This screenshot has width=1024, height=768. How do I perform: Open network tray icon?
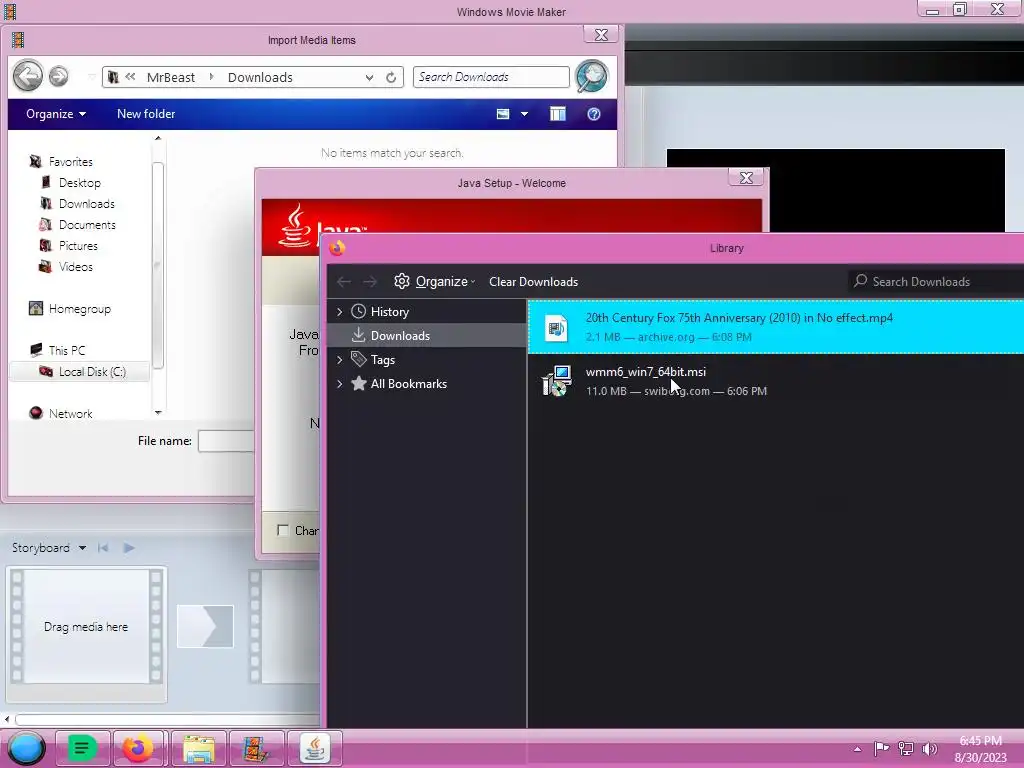tap(906, 748)
